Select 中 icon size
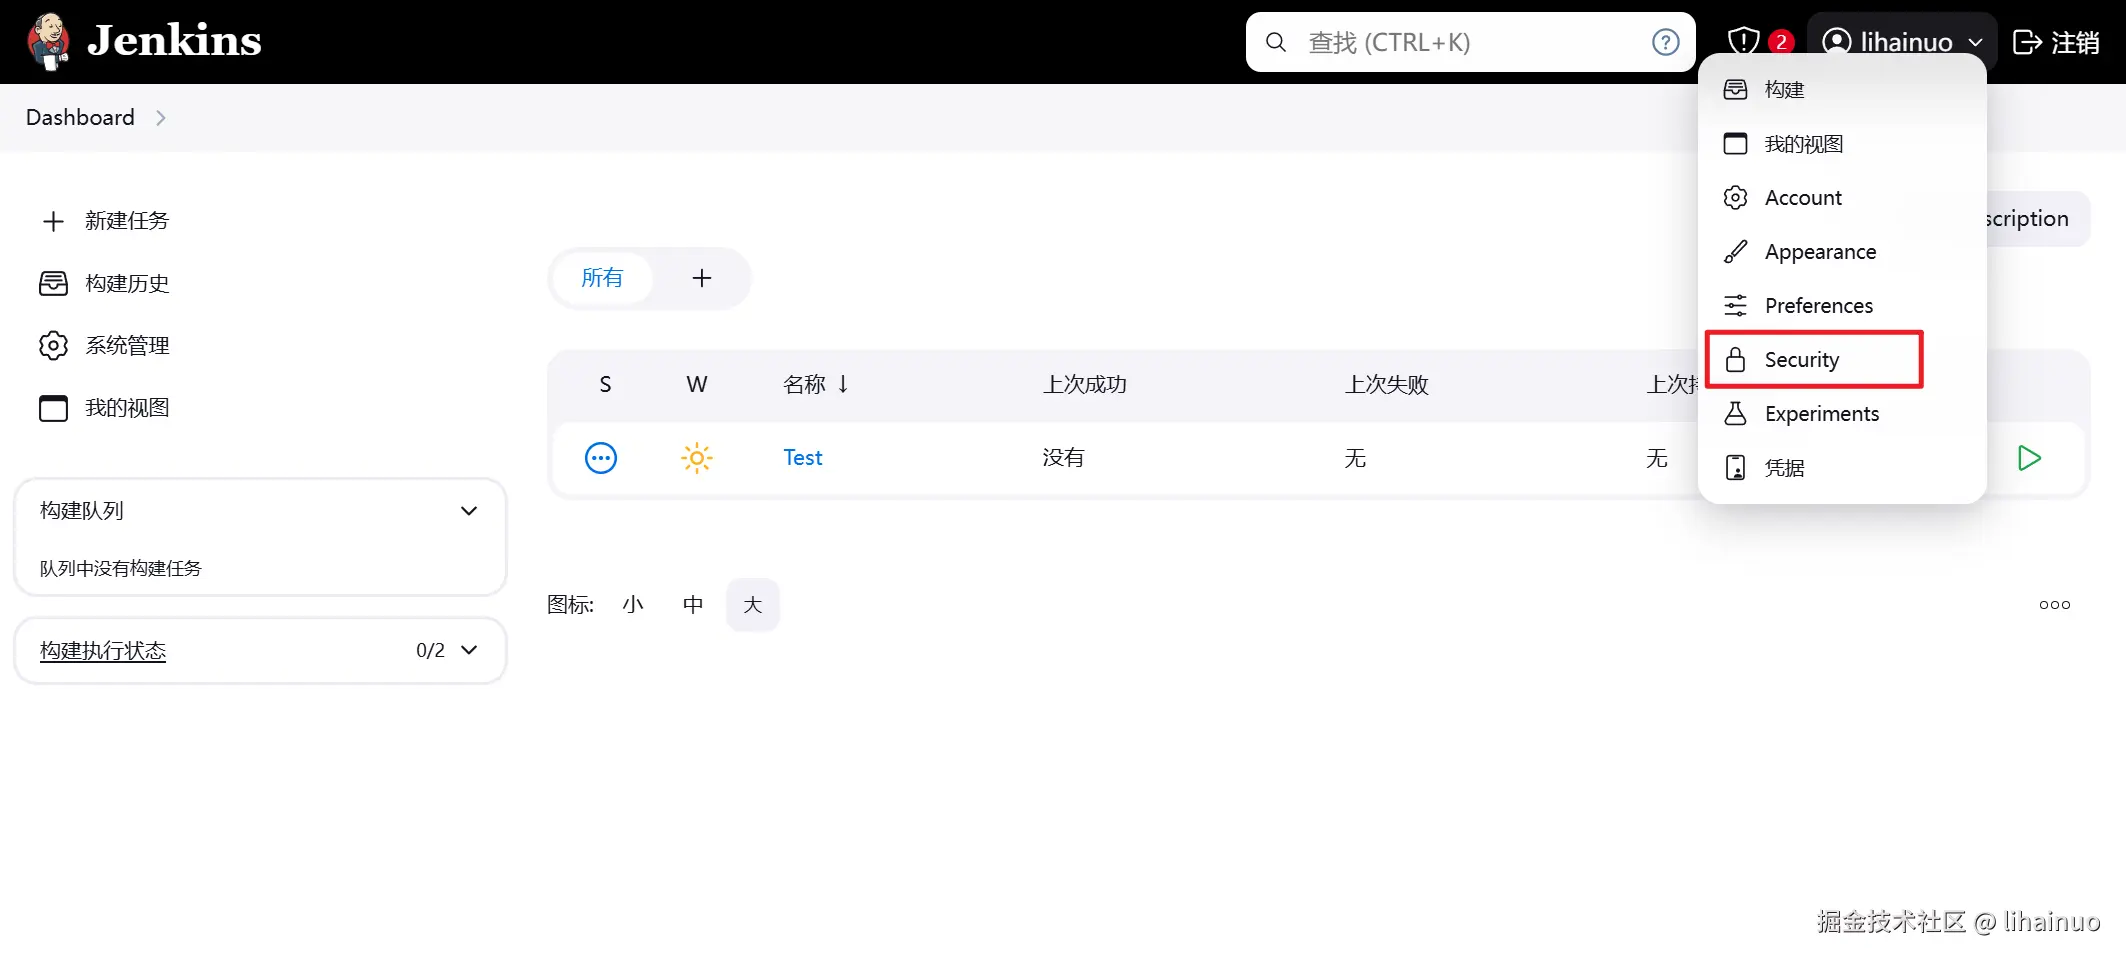This screenshot has width=2126, height=961. (692, 604)
